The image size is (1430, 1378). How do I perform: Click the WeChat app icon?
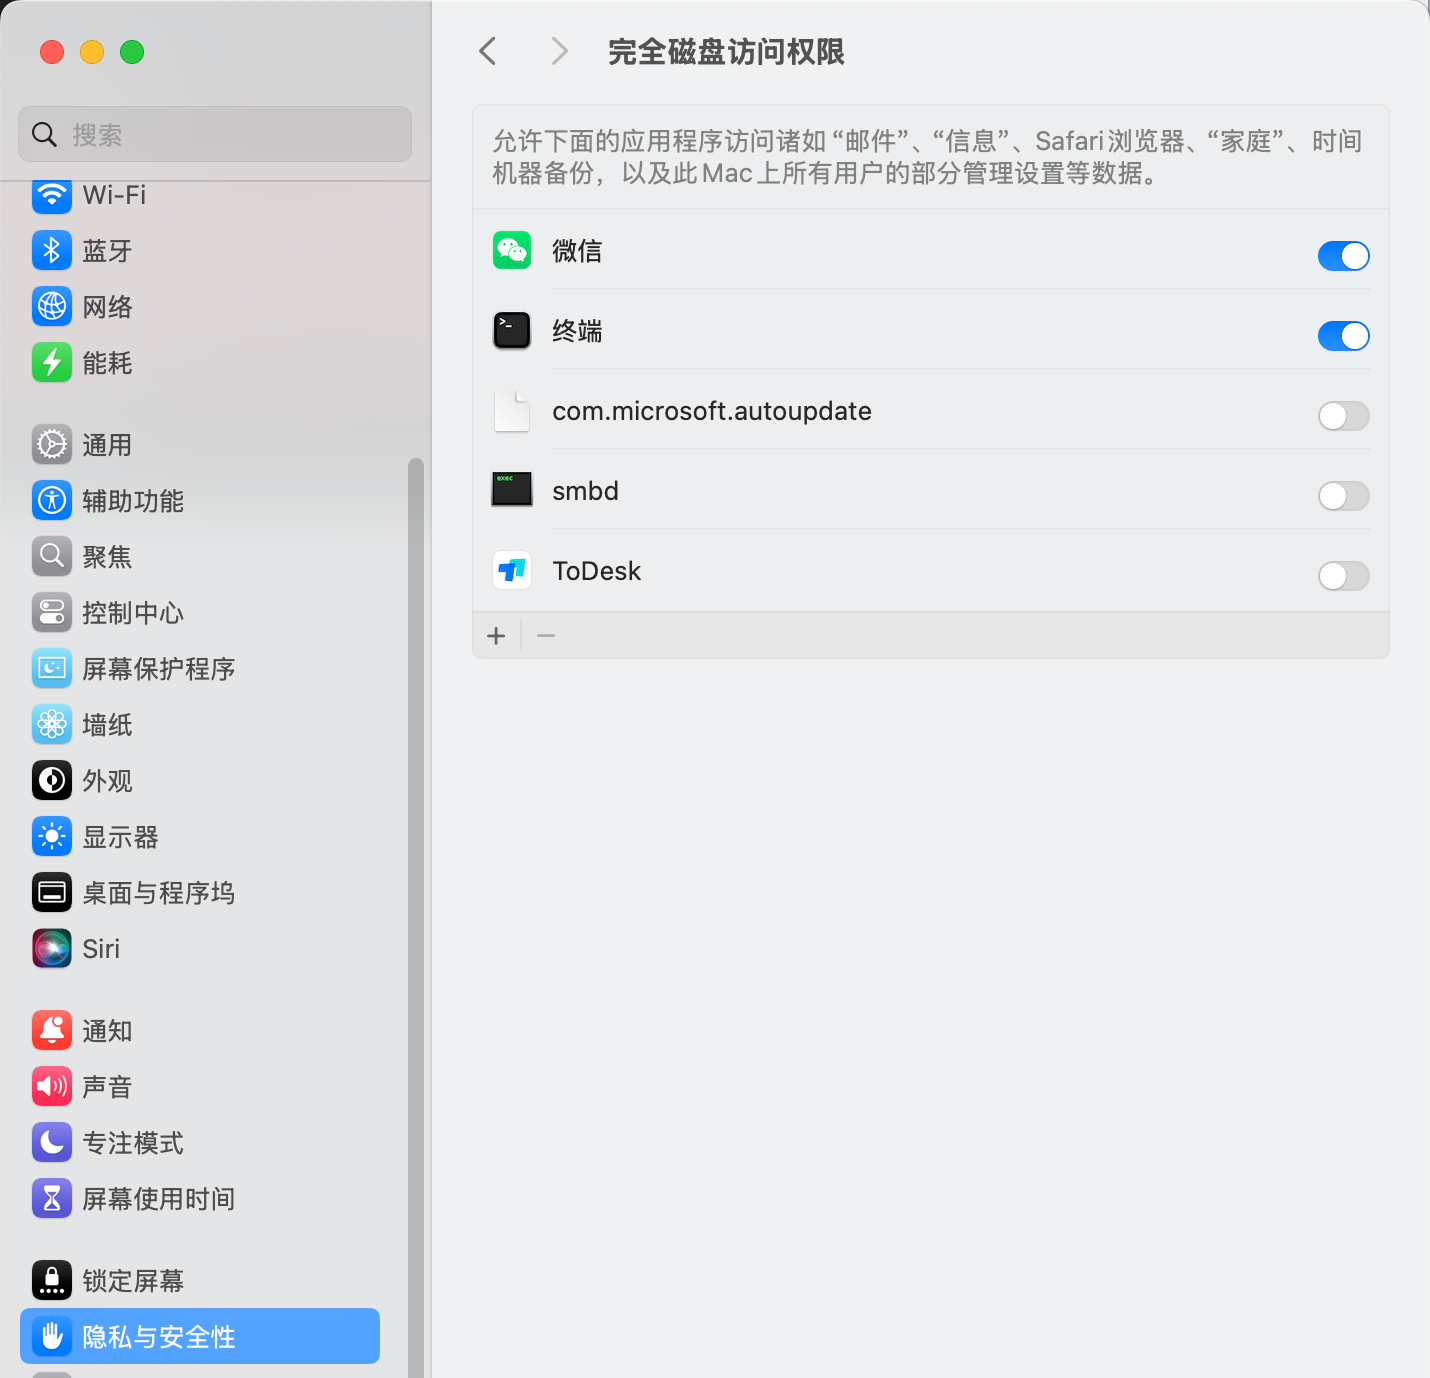coord(511,251)
